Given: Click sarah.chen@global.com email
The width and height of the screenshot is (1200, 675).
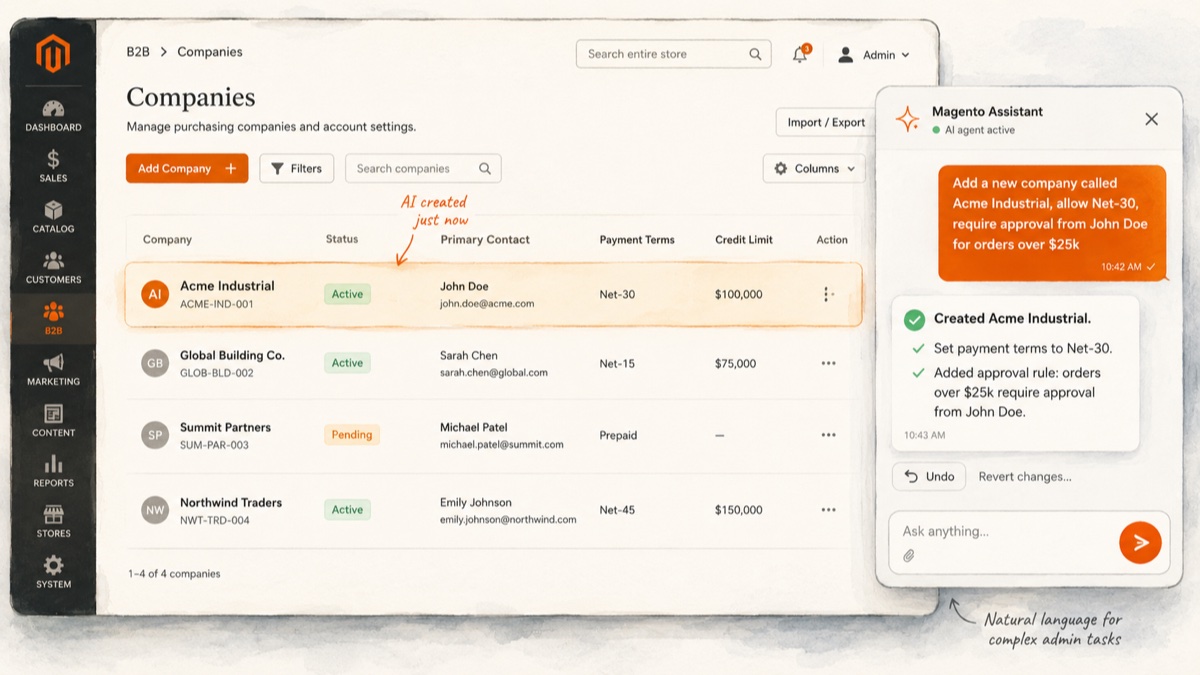Looking at the screenshot, I should (x=494, y=372).
